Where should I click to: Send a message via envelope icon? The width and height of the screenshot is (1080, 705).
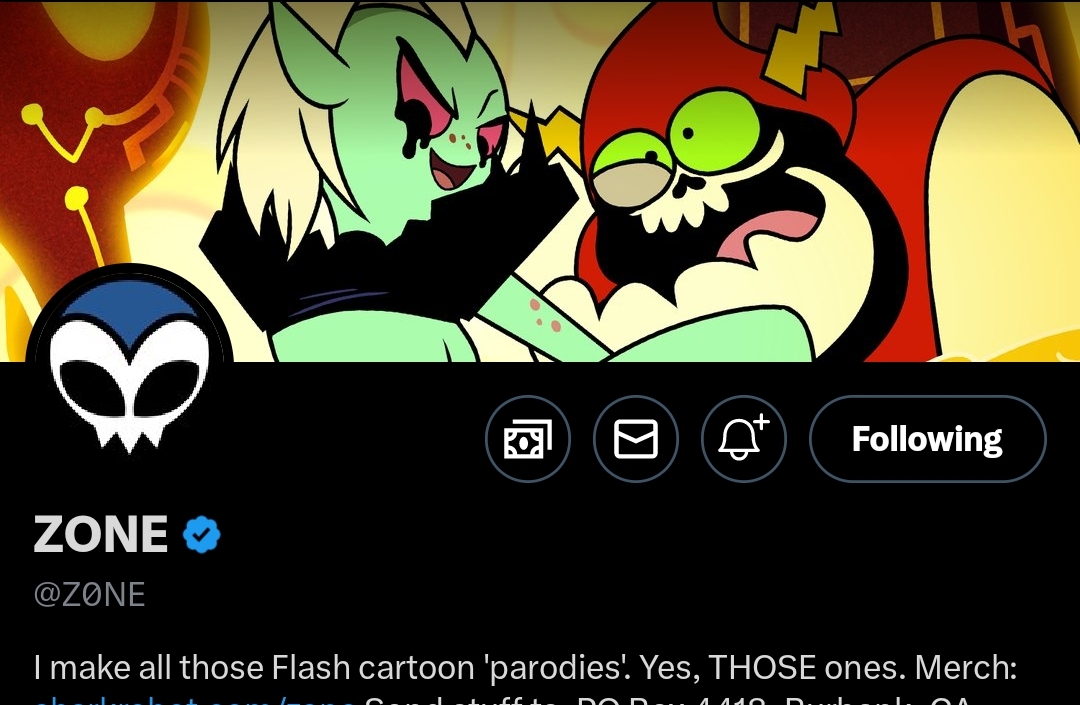[636, 439]
